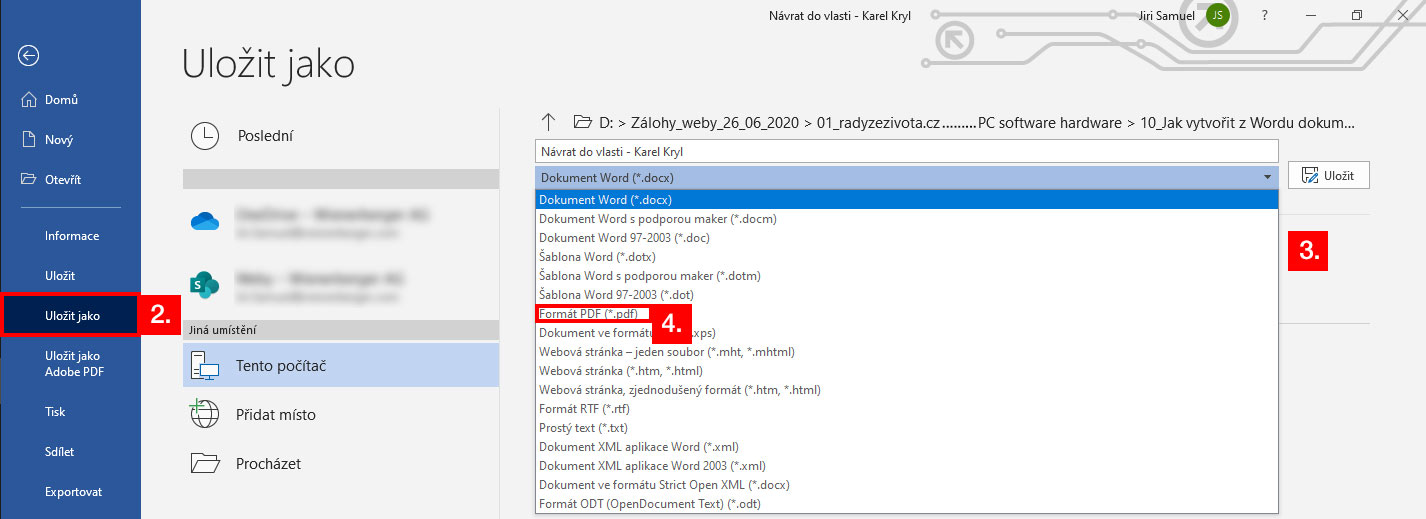Select Dokument XML aplikace Word 2003
This screenshot has width=1426, height=519.
[906, 465]
